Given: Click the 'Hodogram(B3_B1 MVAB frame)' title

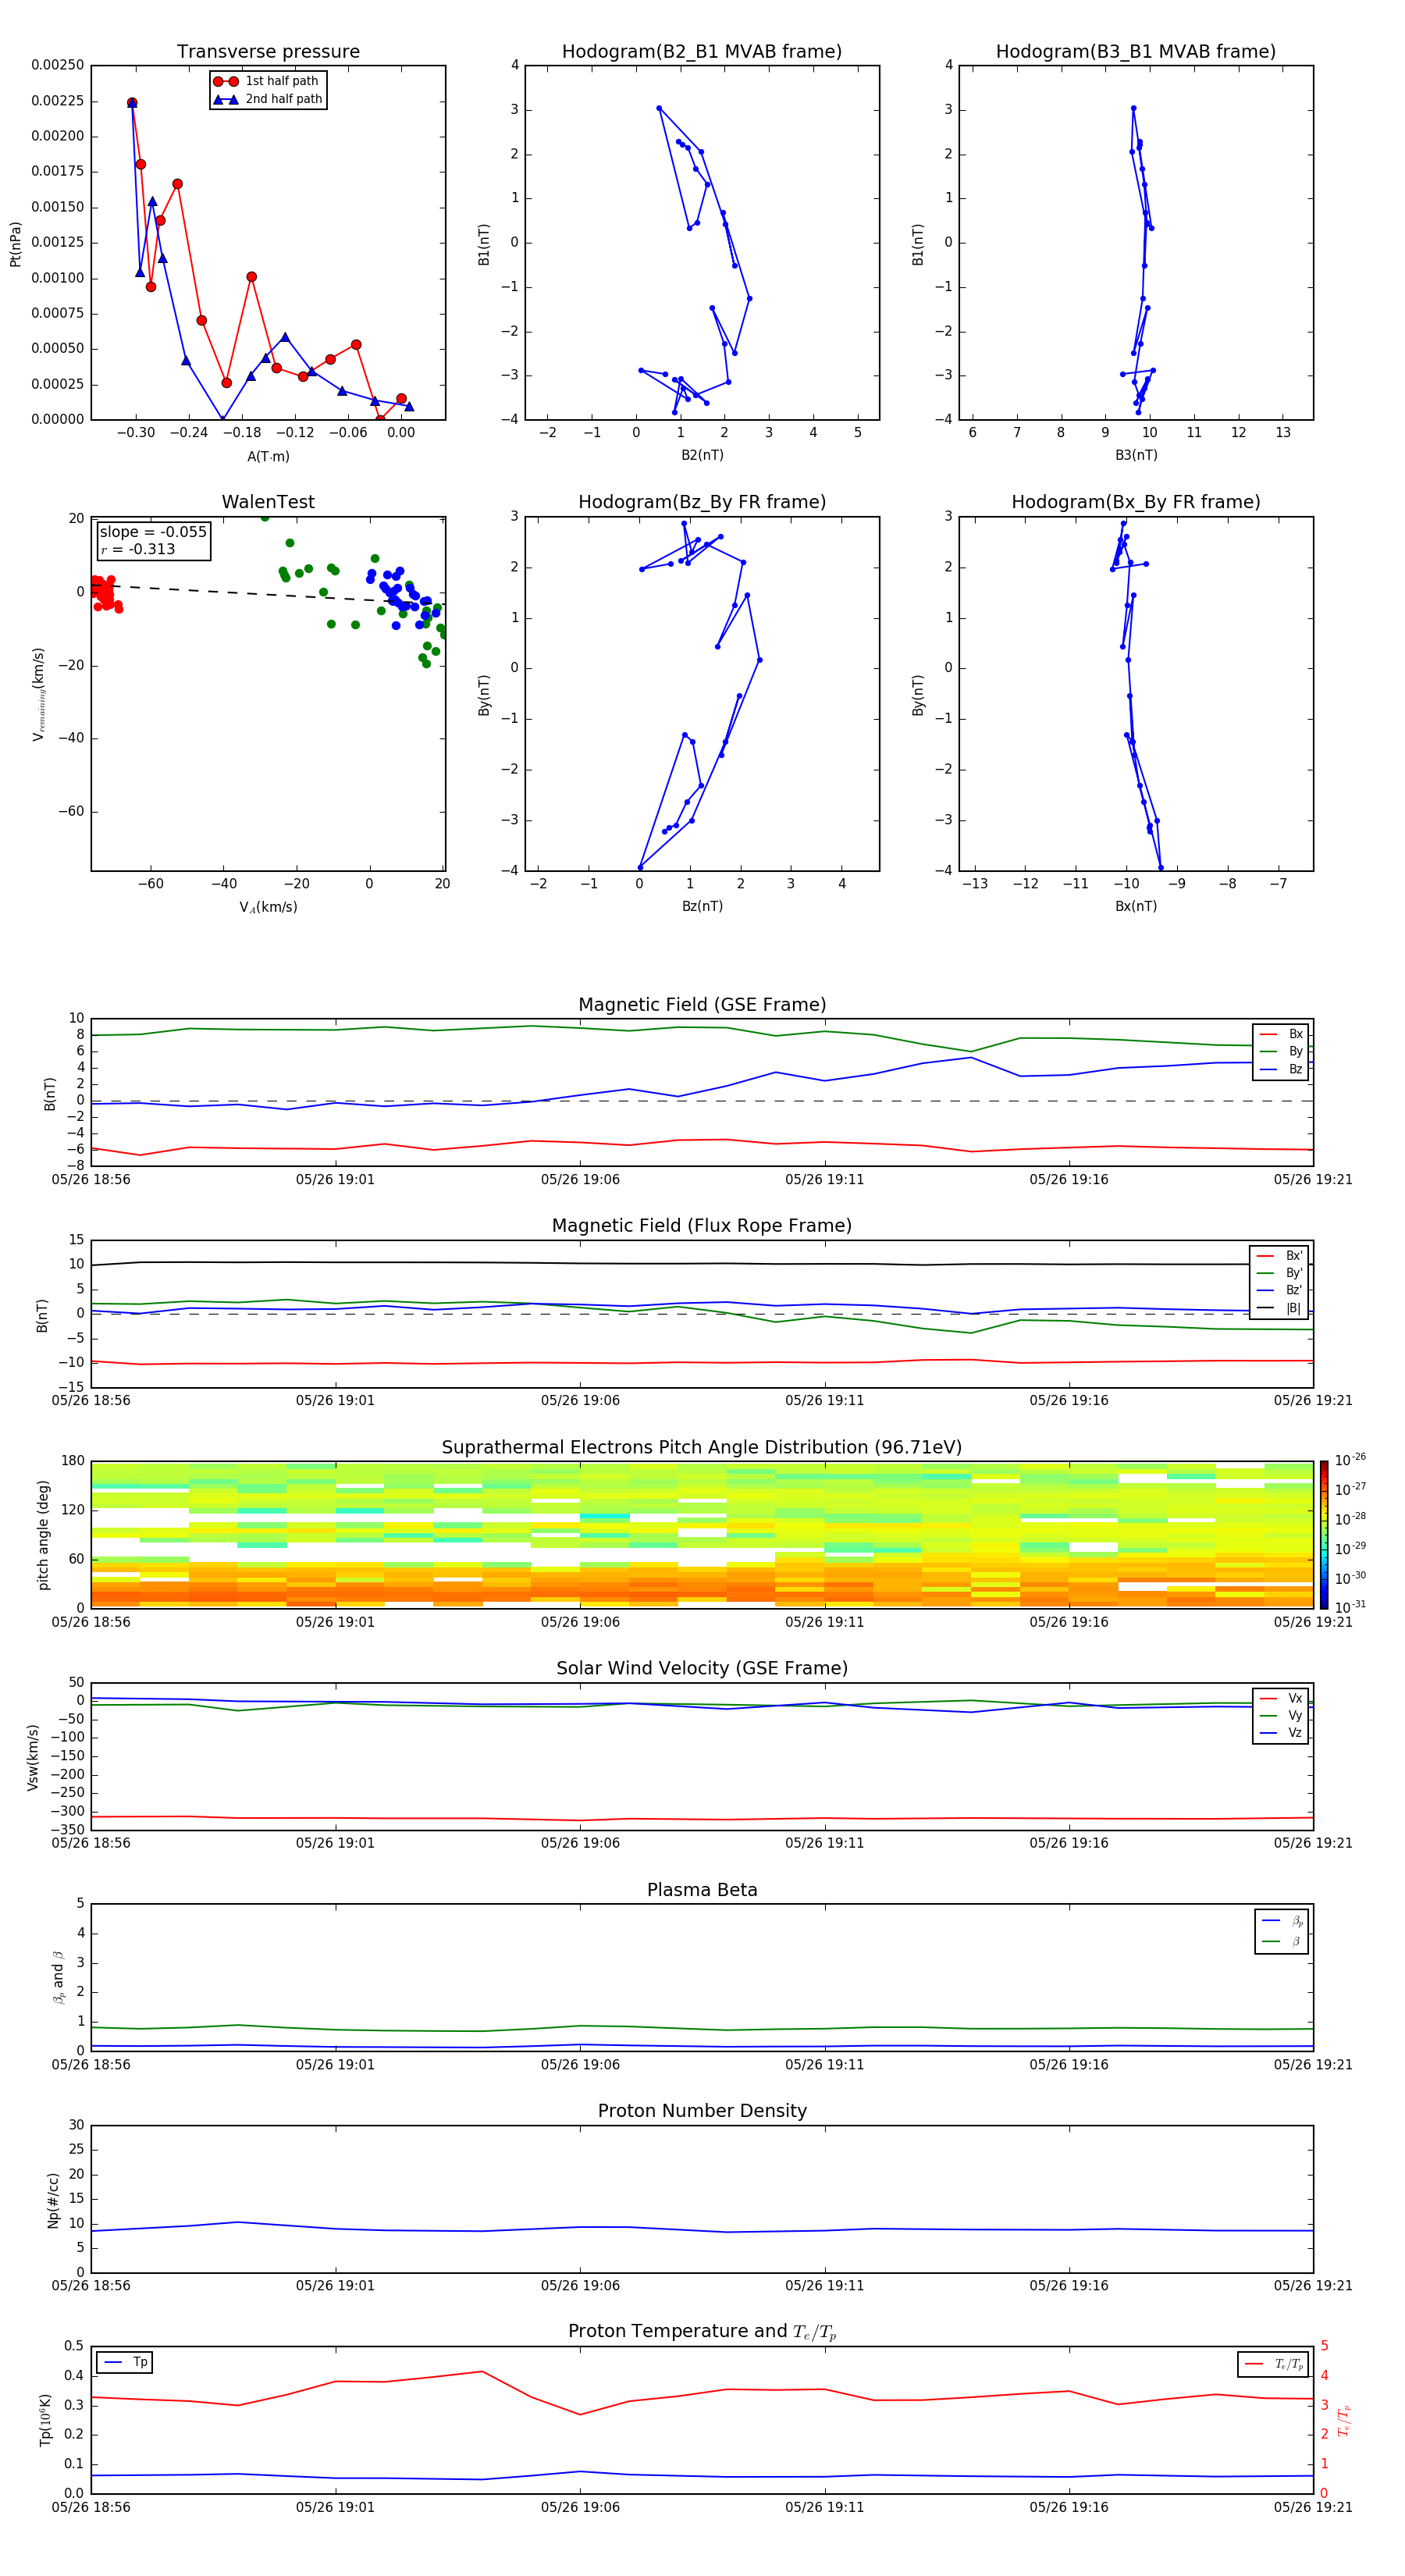Looking at the screenshot, I should click(1136, 52).
